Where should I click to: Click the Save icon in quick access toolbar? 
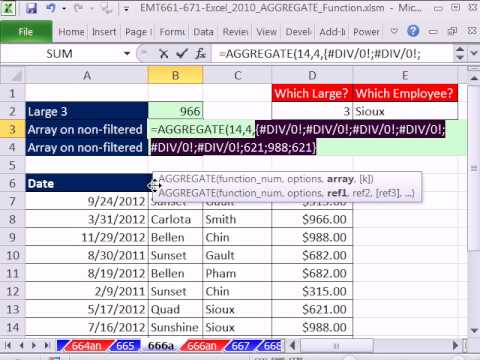pos(31,8)
